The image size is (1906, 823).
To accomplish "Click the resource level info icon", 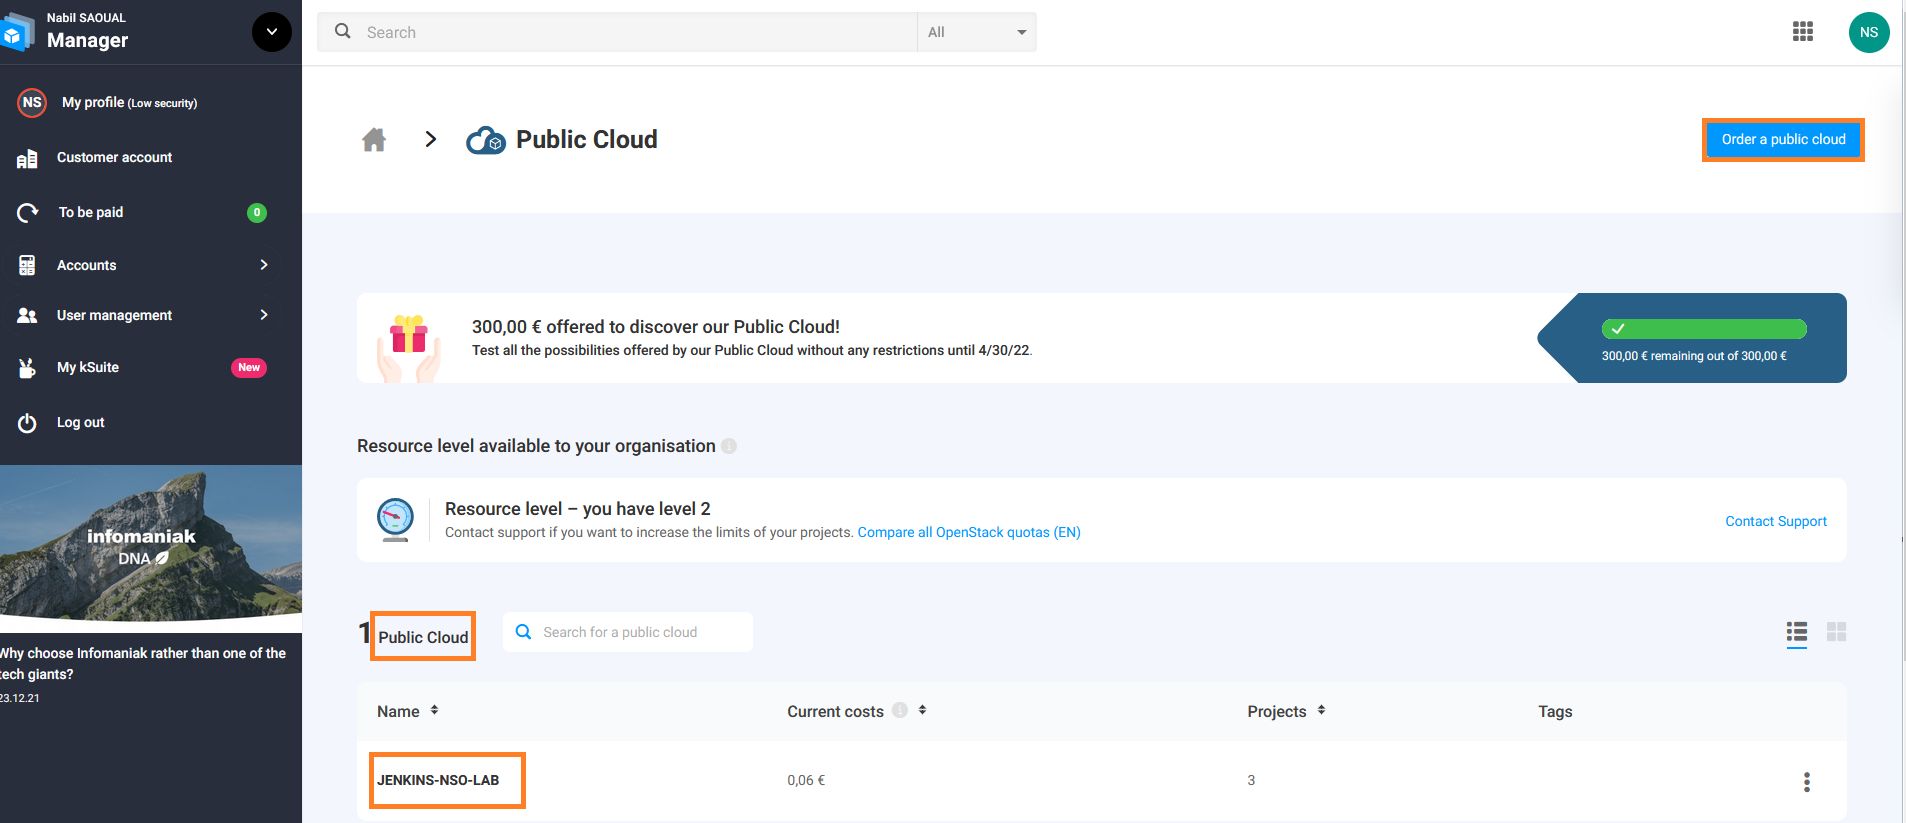I will point(729,446).
